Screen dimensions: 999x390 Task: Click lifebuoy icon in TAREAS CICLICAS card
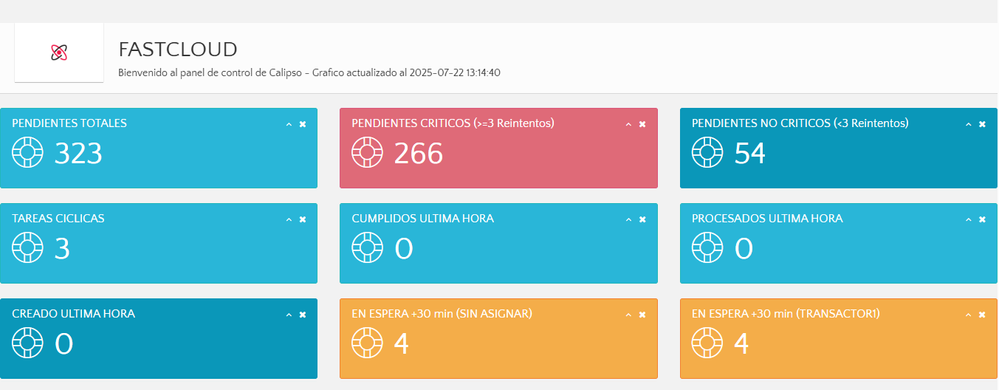(27, 248)
